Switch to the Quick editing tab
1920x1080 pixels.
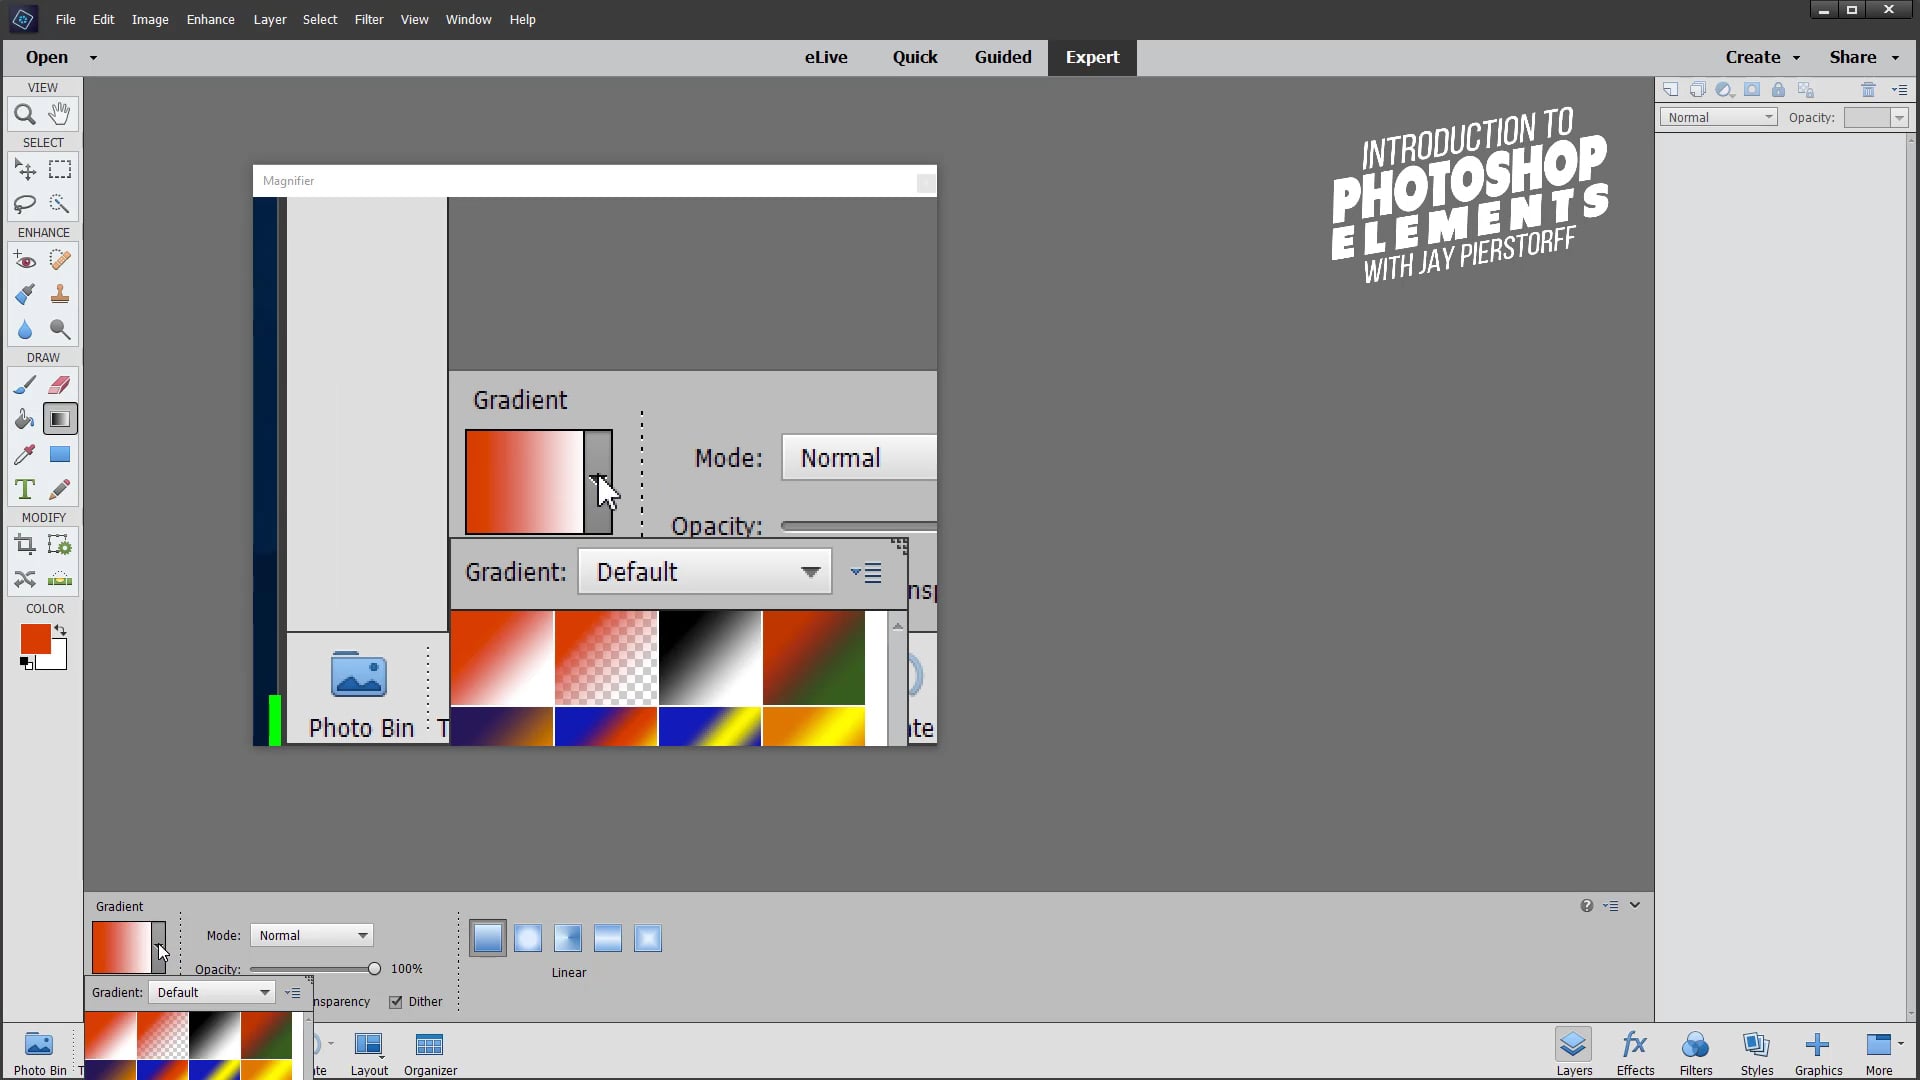[x=915, y=57]
